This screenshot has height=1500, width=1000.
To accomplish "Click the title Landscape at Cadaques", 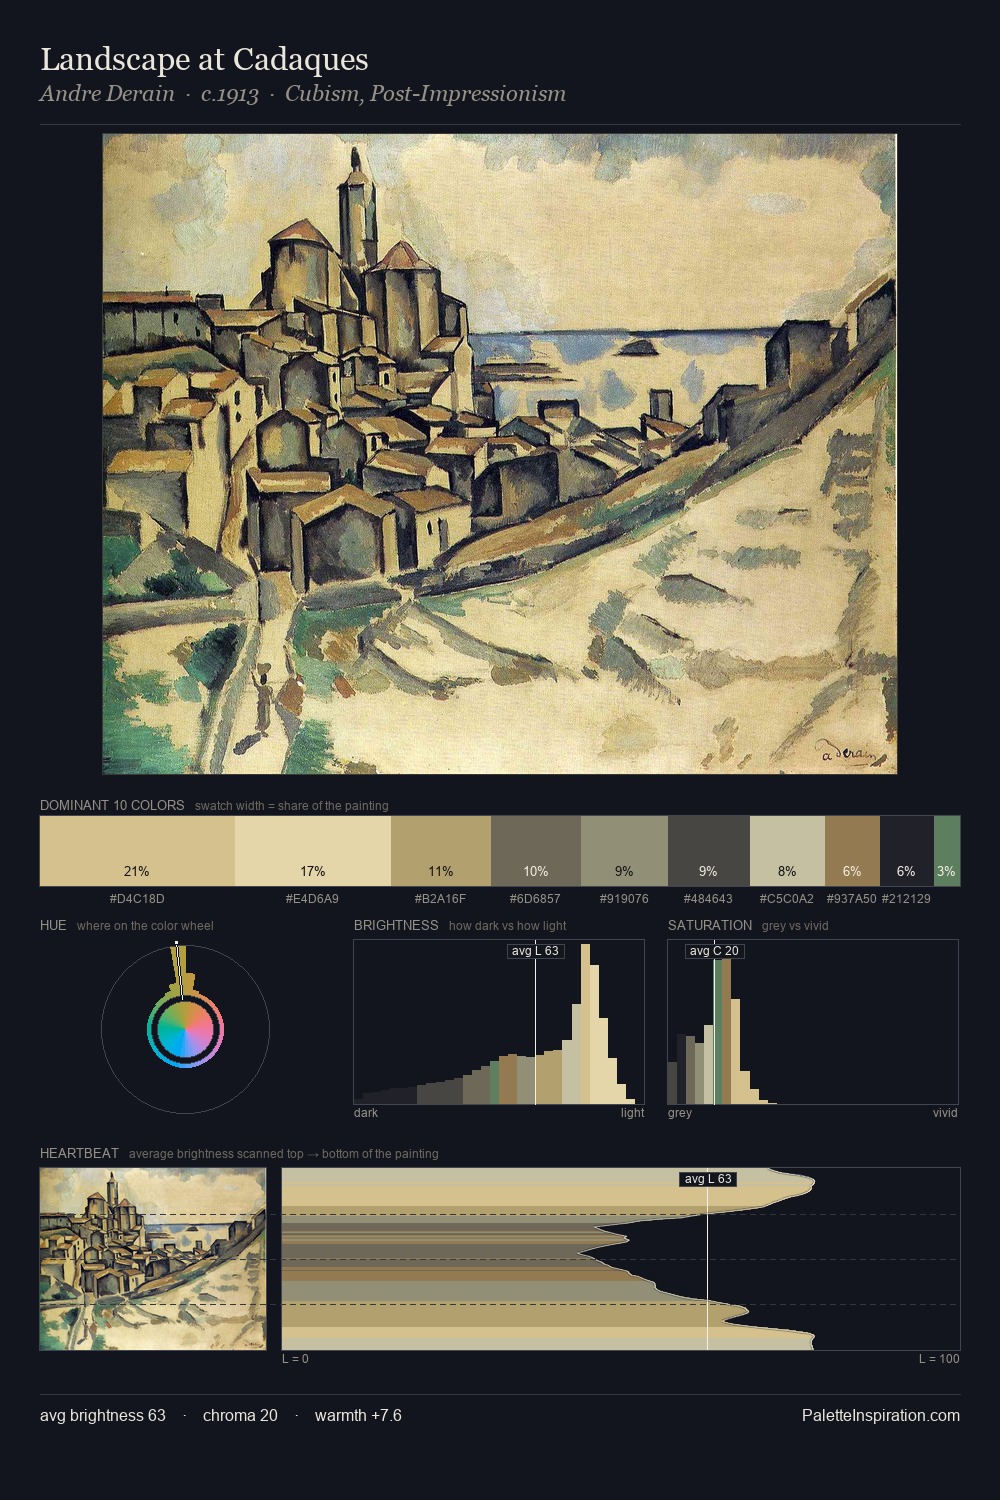I will [x=204, y=59].
